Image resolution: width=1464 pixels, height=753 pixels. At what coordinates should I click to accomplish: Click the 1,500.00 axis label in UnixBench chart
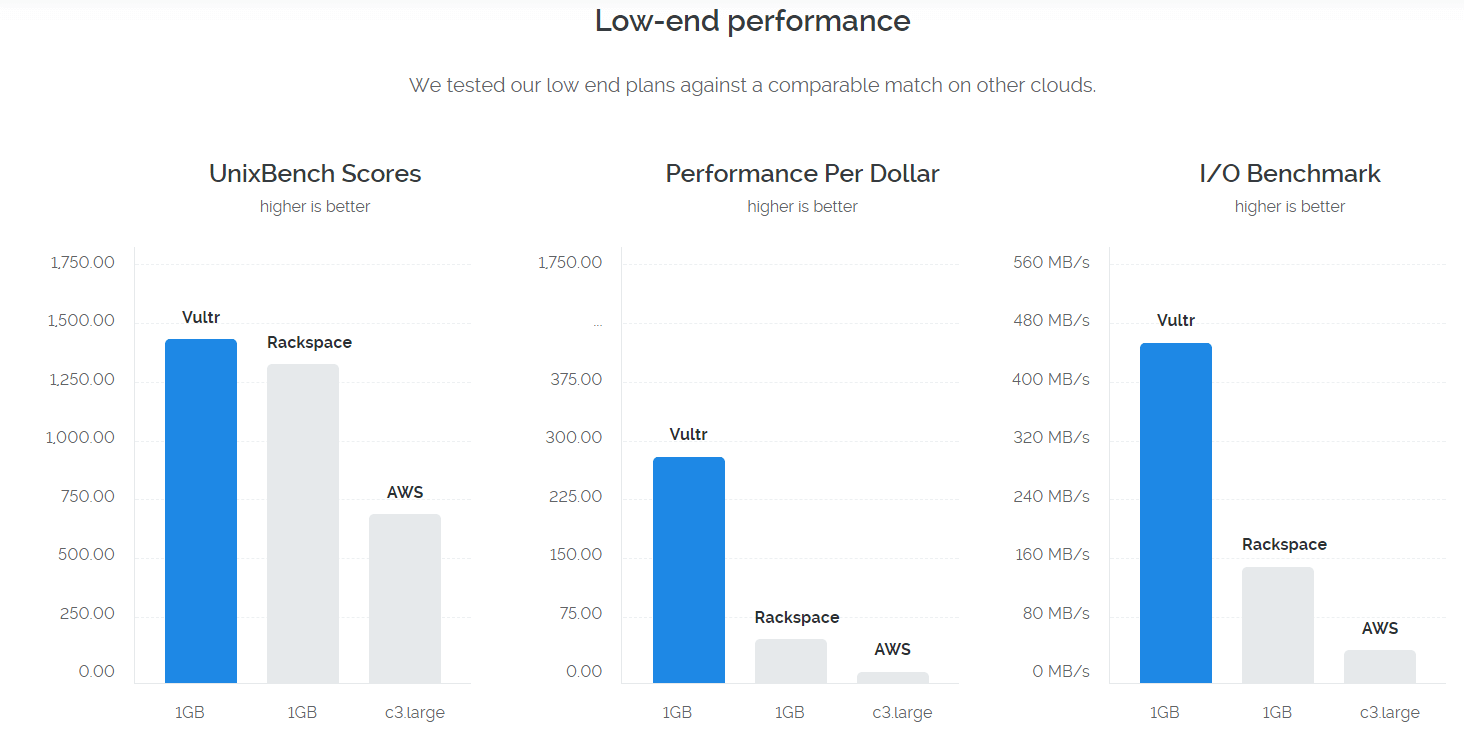pos(80,321)
